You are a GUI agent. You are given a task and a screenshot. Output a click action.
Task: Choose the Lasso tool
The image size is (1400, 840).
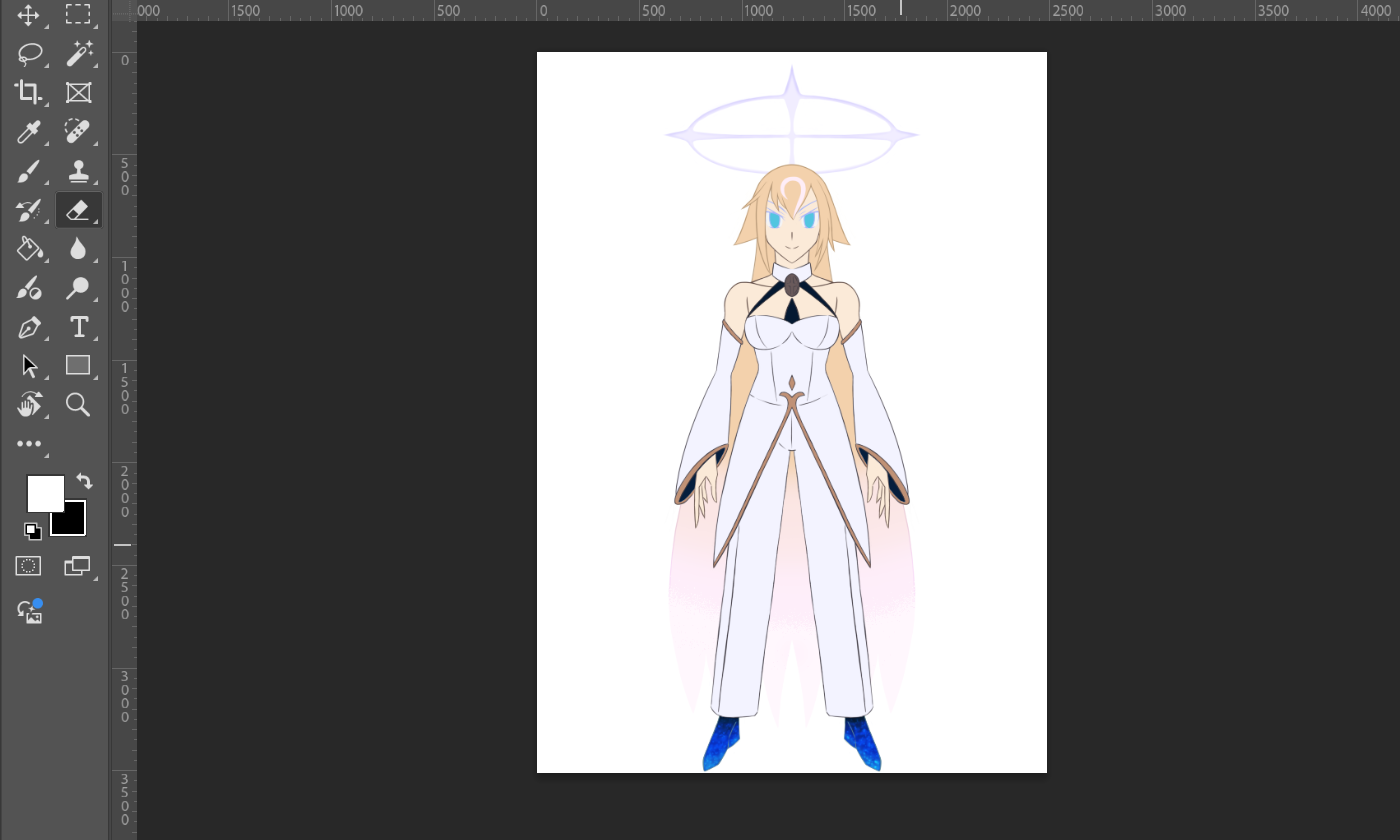pyautogui.click(x=29, y=54)
